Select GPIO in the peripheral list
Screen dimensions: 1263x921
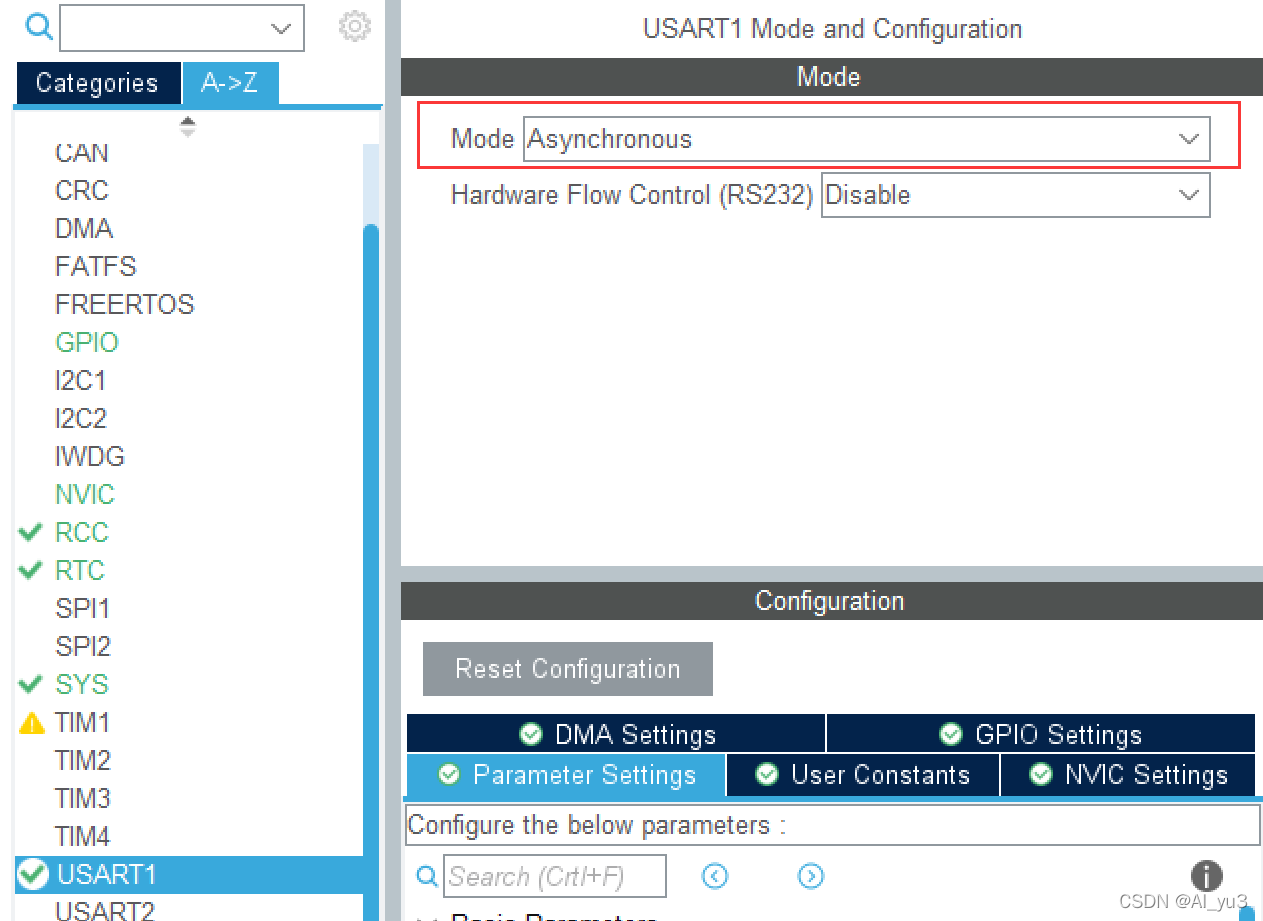pos(87,342)
